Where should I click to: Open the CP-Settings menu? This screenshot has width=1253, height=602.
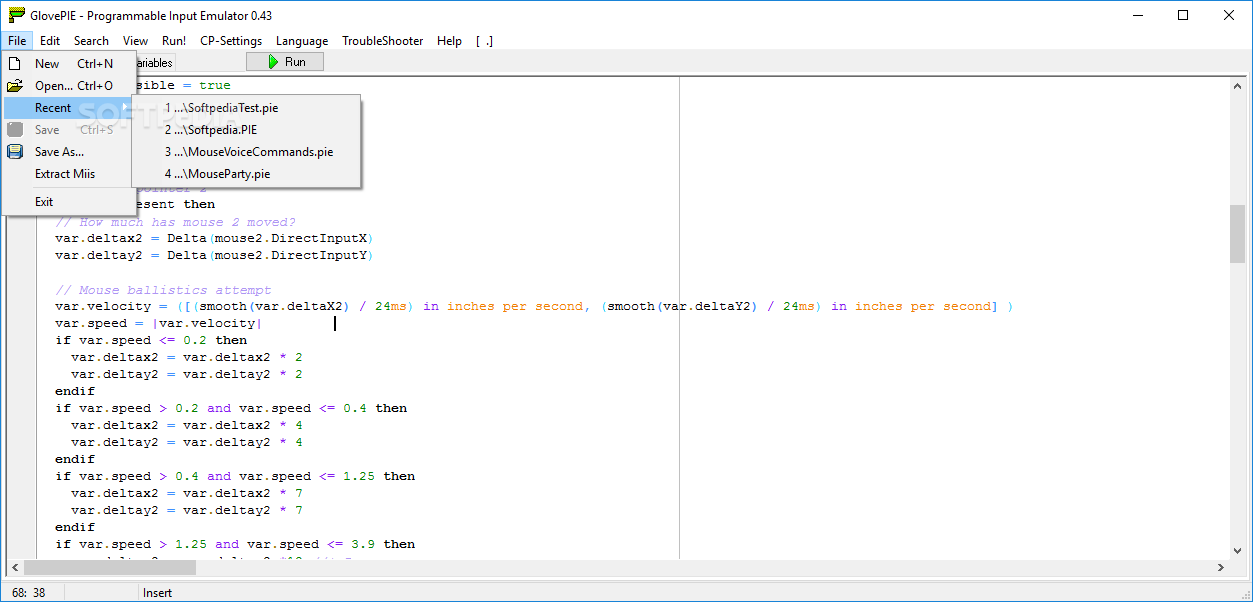(x=231, y=41)
